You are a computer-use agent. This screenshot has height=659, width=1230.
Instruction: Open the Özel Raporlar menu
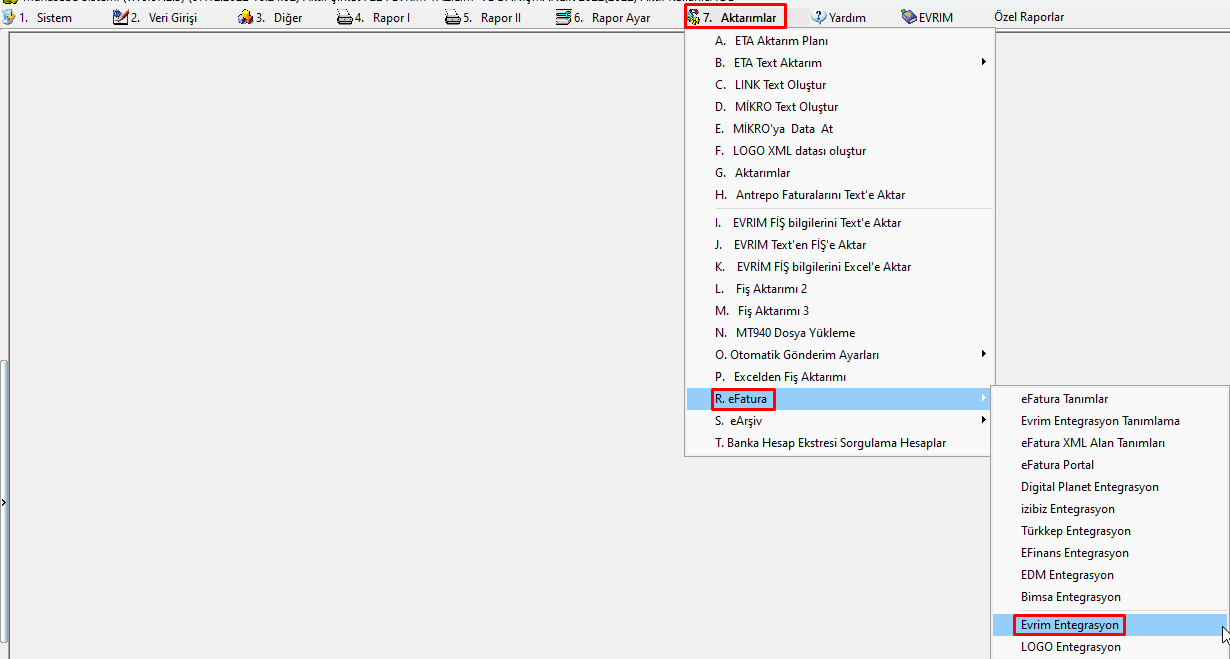(1028, 18)
